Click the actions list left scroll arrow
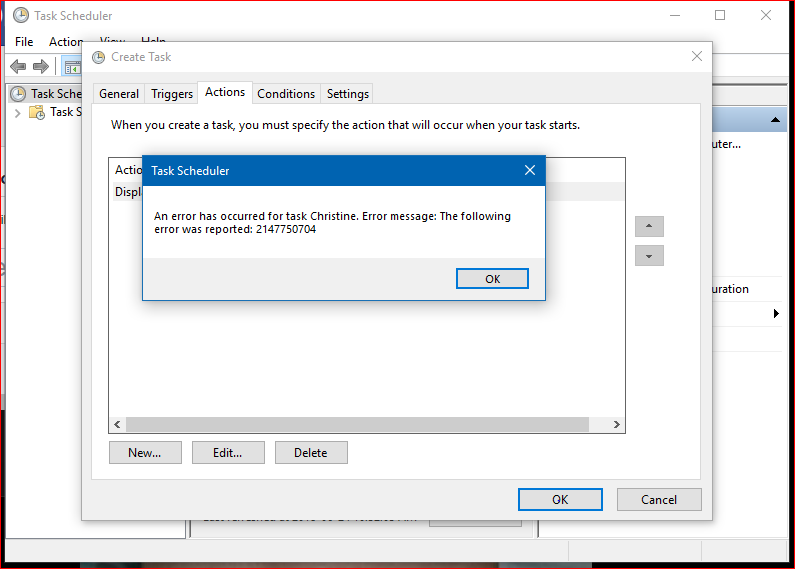The height and width of the screenshot is (569, 795). coord(118,424)
